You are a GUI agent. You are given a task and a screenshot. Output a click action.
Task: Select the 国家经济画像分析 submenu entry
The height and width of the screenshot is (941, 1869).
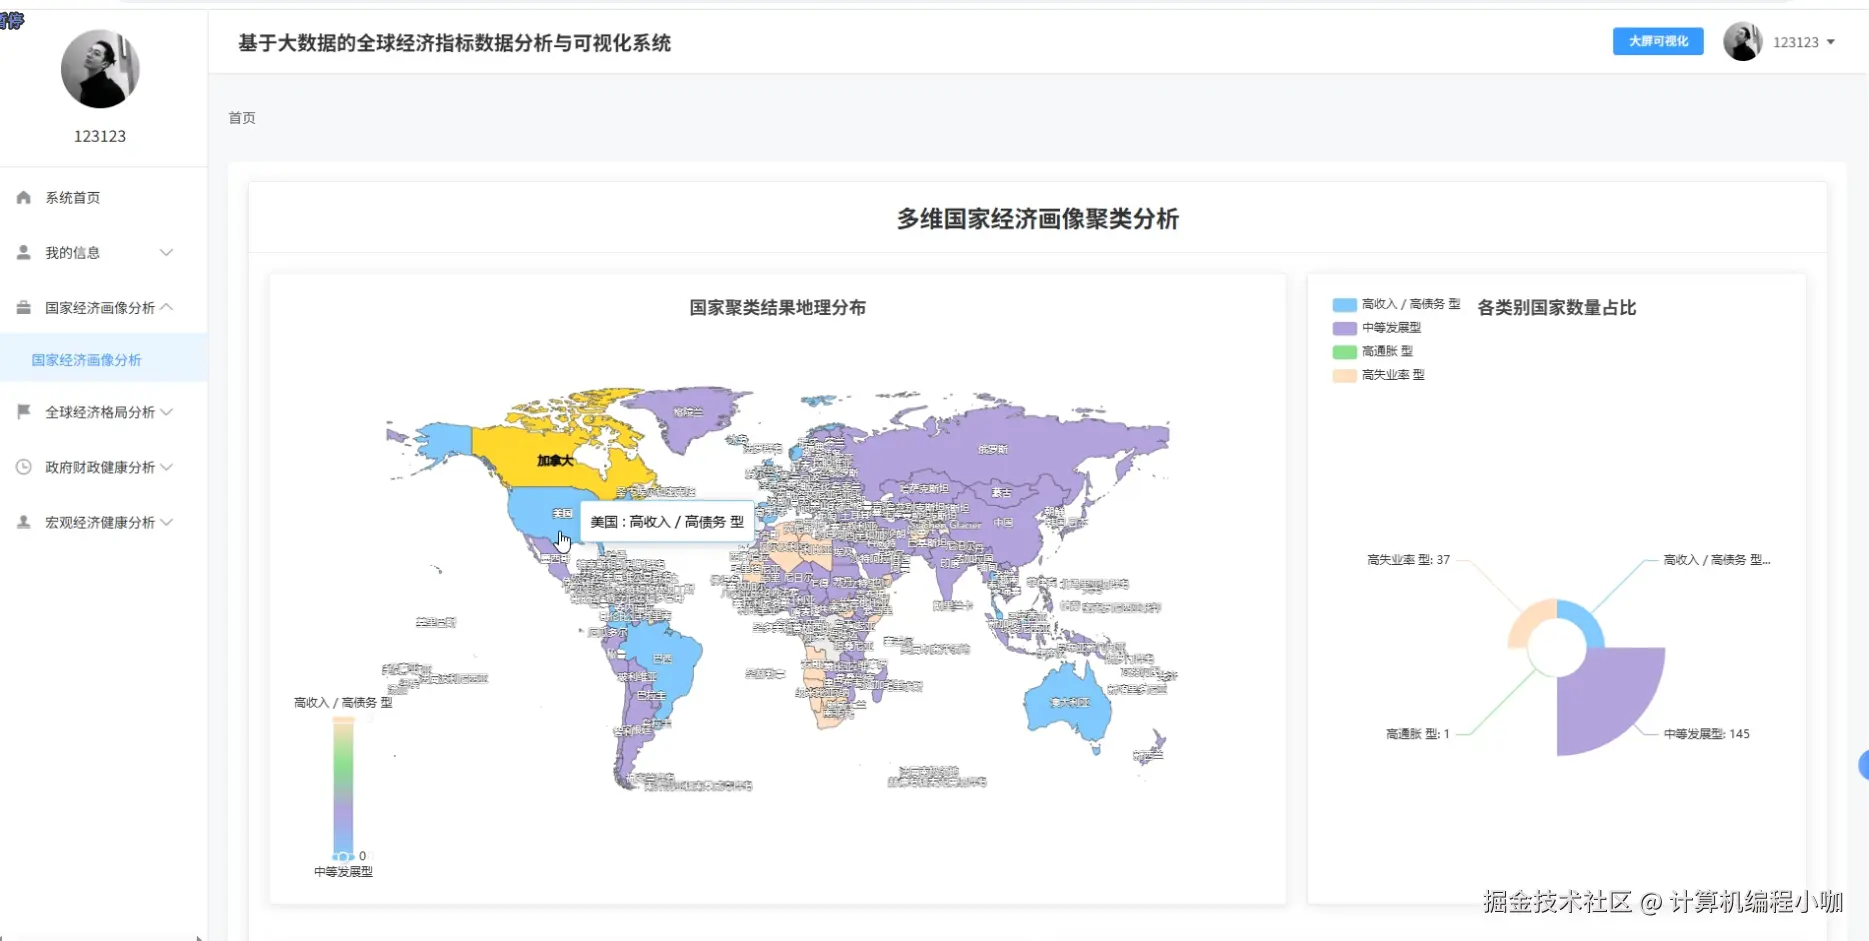pos(104,359)
